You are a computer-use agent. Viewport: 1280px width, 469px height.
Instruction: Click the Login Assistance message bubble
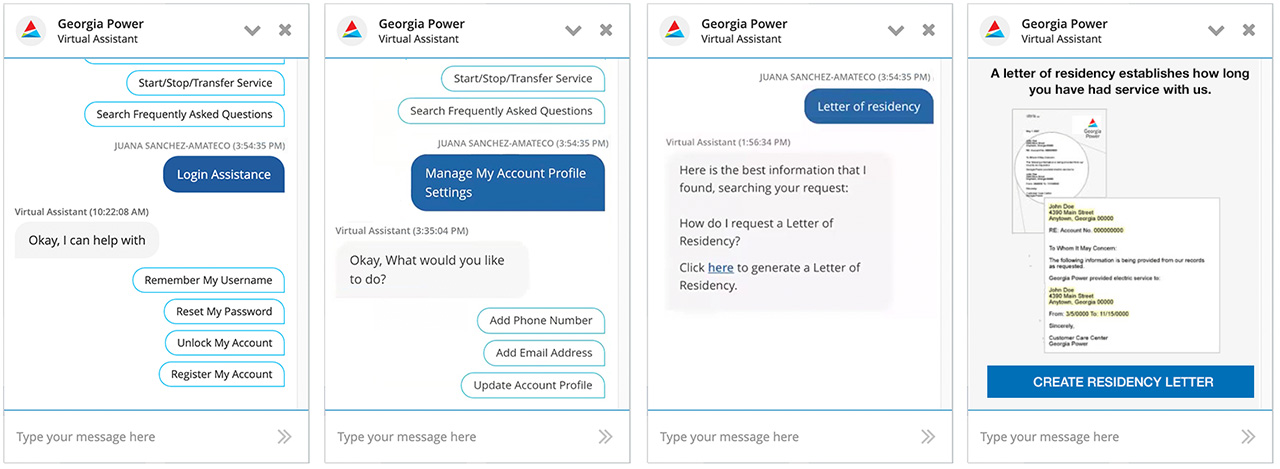coord(224,174)
